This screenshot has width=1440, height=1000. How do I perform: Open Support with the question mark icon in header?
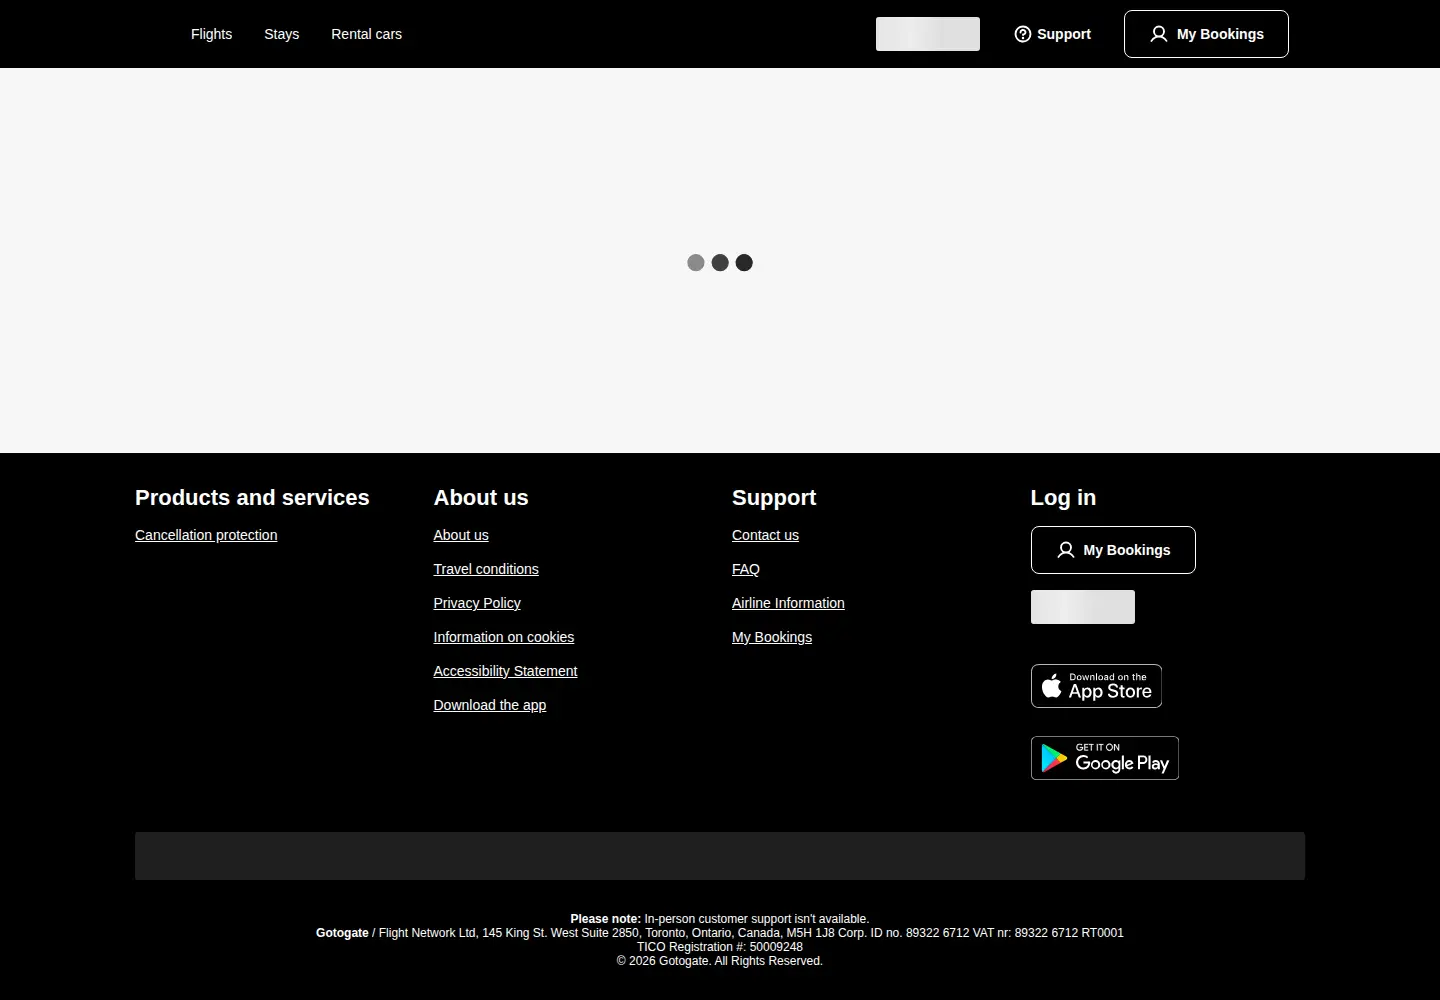coord(1052,34)
